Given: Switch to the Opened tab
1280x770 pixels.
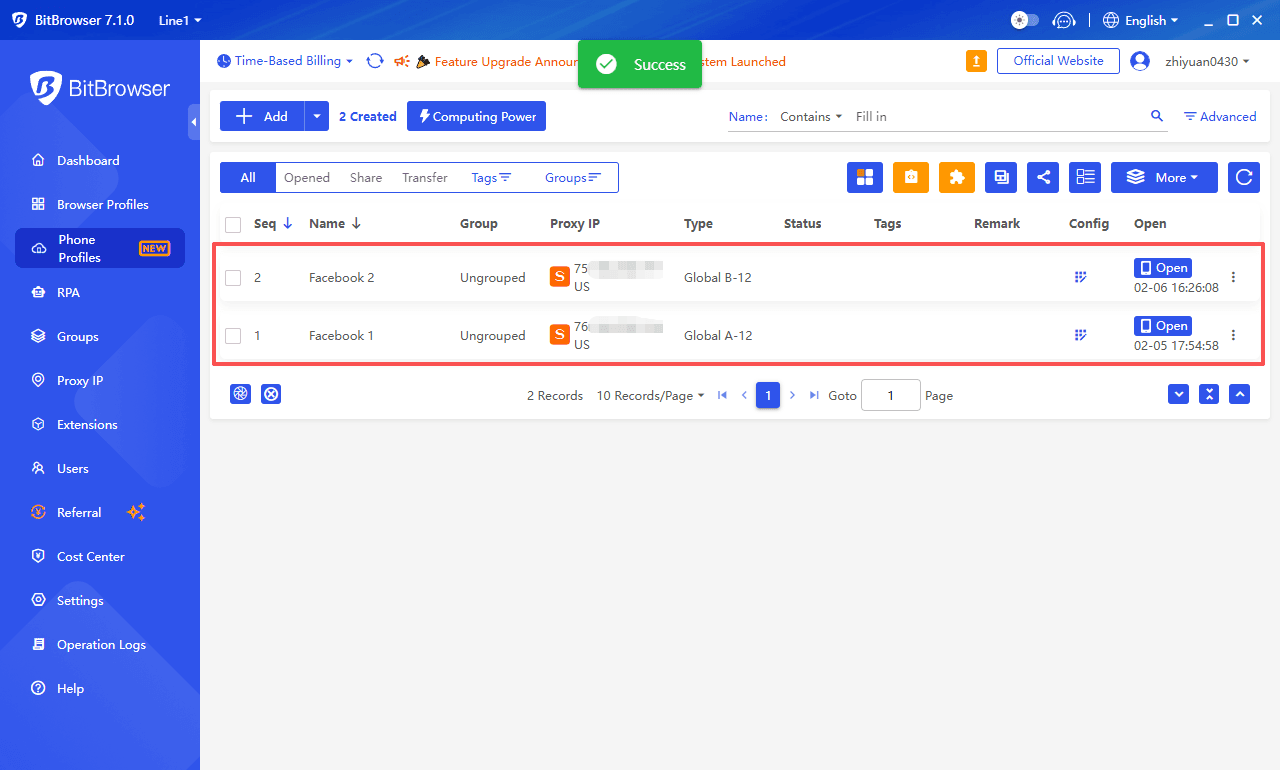Looking at the screenshot, I should pyautogui.click(x=307, y=177).
